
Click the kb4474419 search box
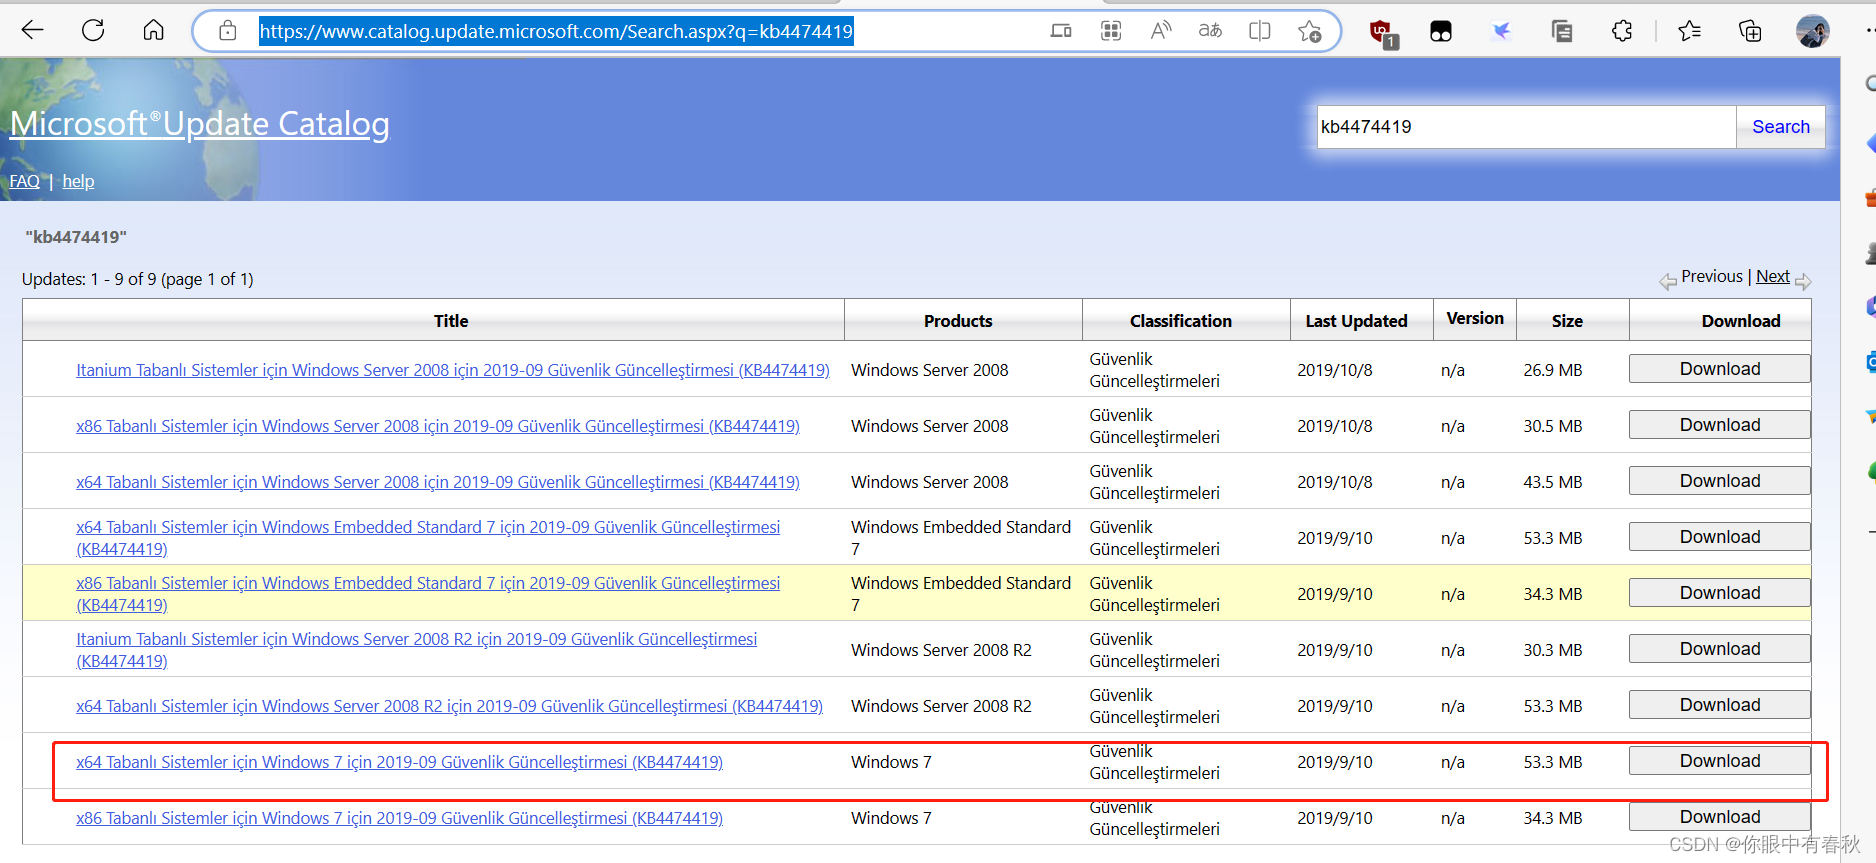point(1526,127)
